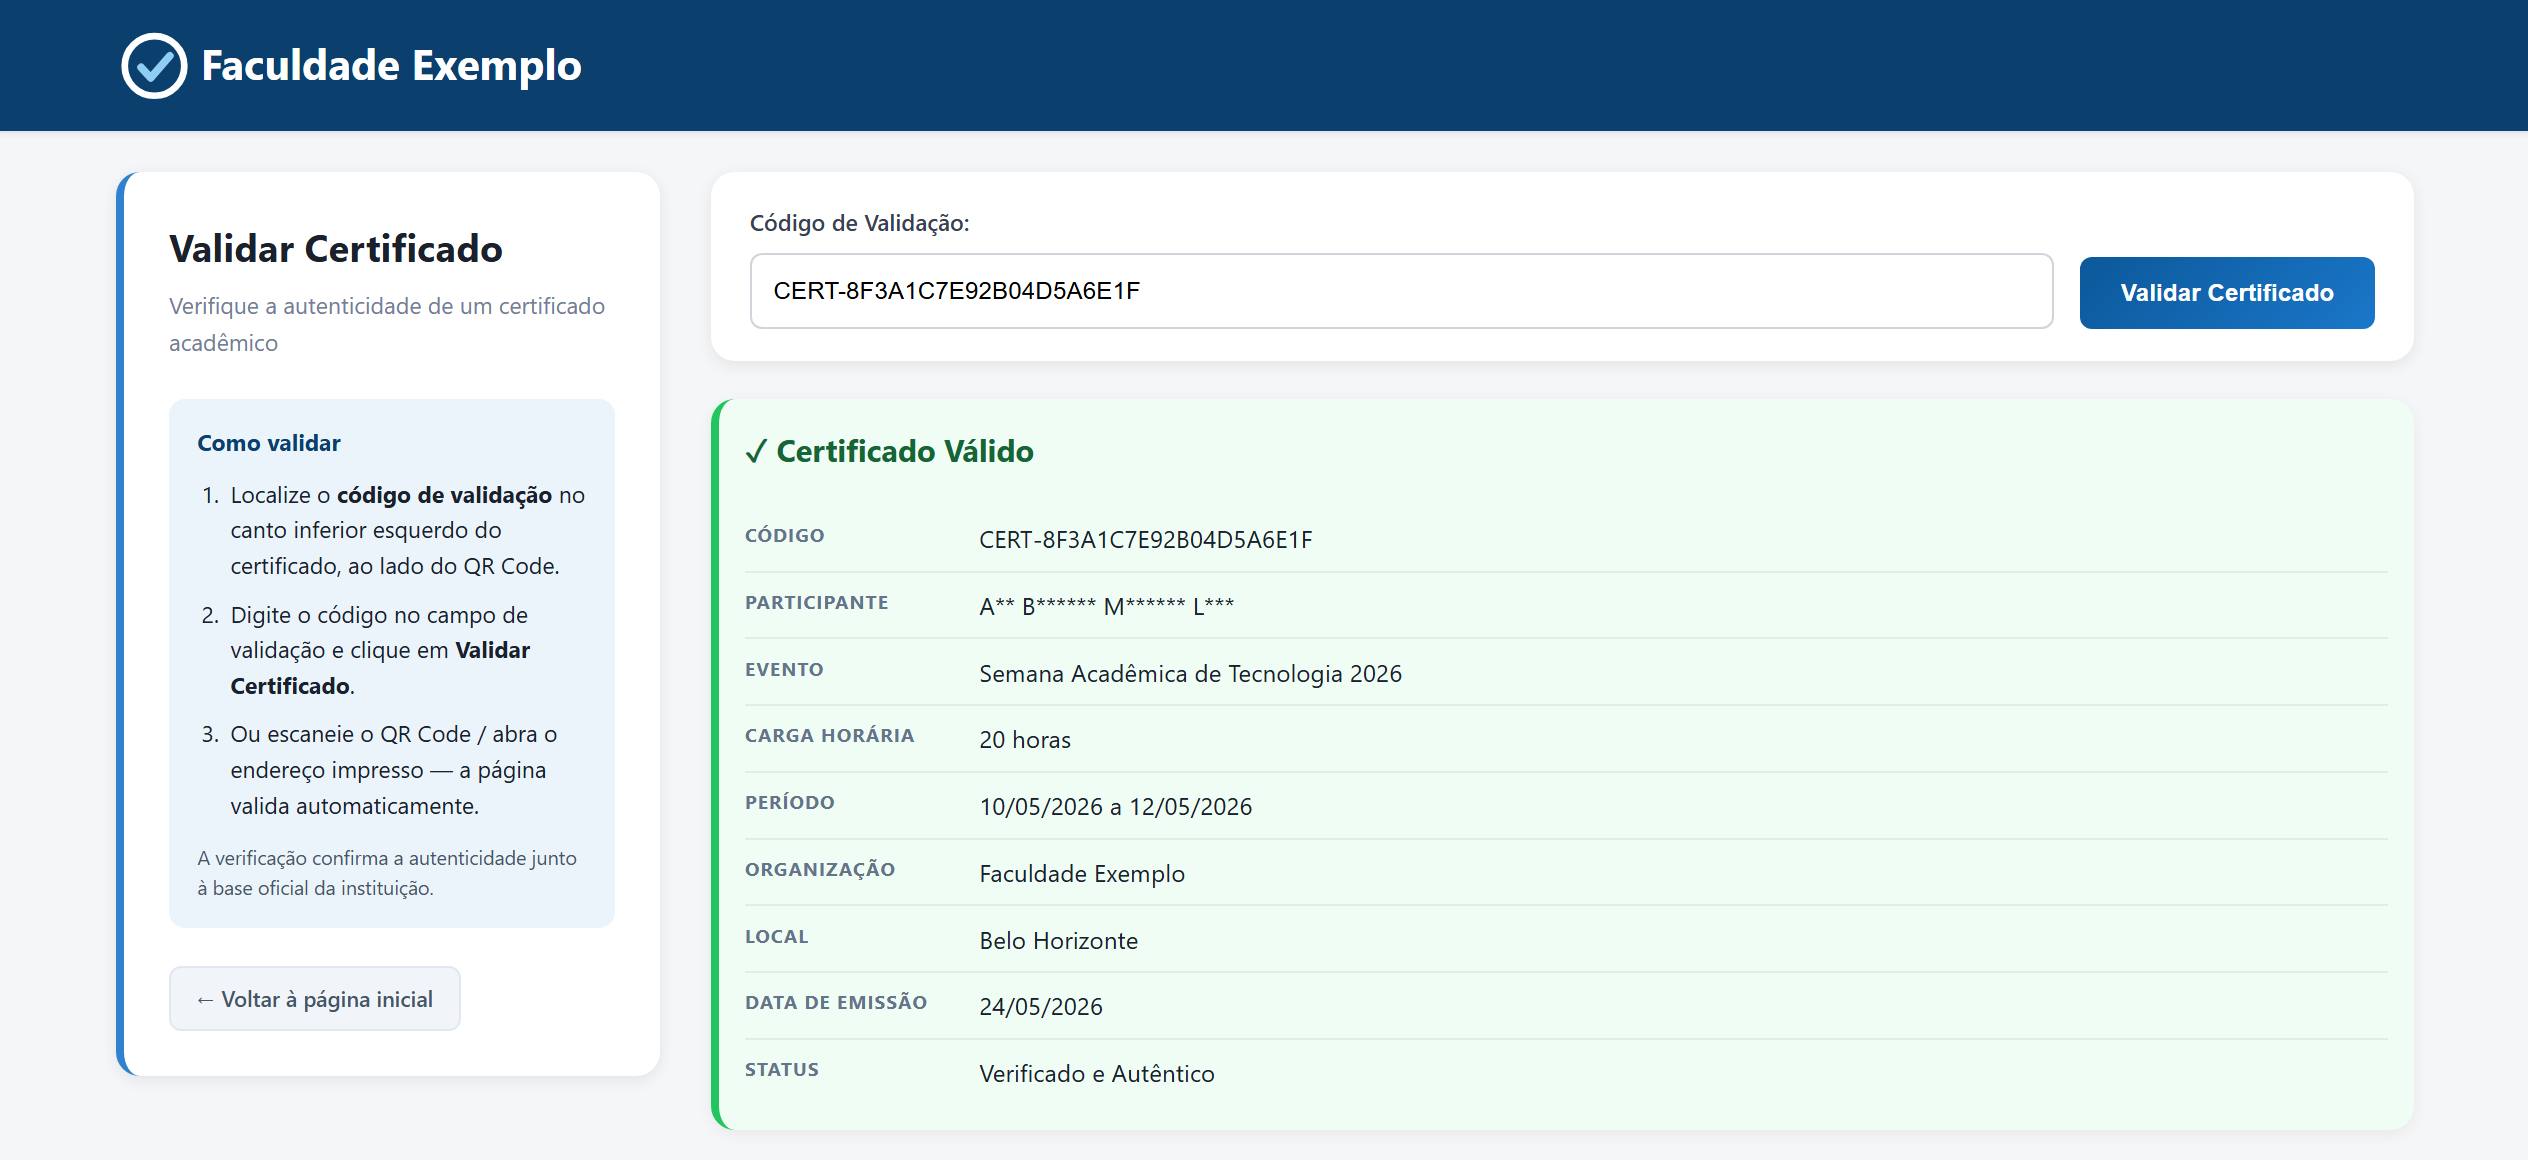Screen dimensions: 2528x1160
Task: Click the 20 horas value
Action: coord(1025,740)
